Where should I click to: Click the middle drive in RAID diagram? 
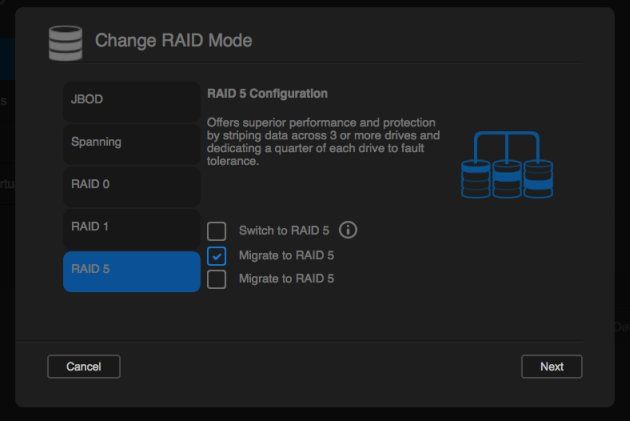[507, 179]
